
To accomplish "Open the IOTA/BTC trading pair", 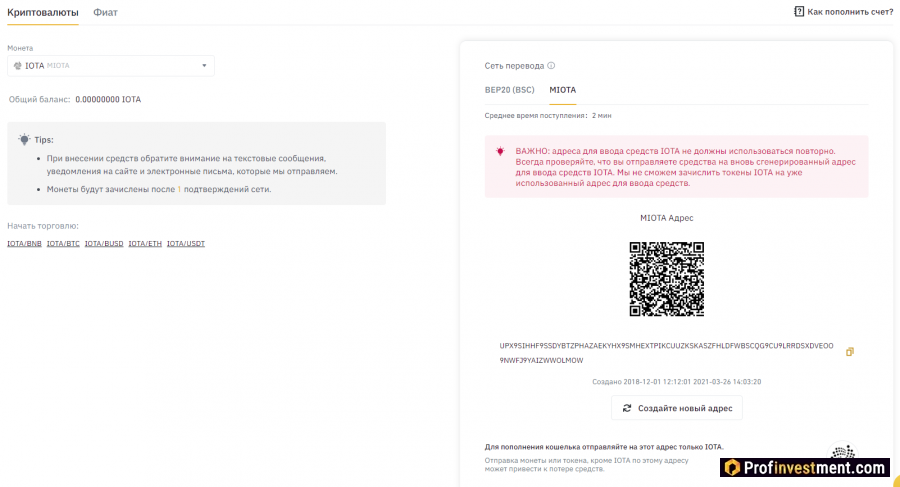I will pyautogui.click(x=63, y=244).
